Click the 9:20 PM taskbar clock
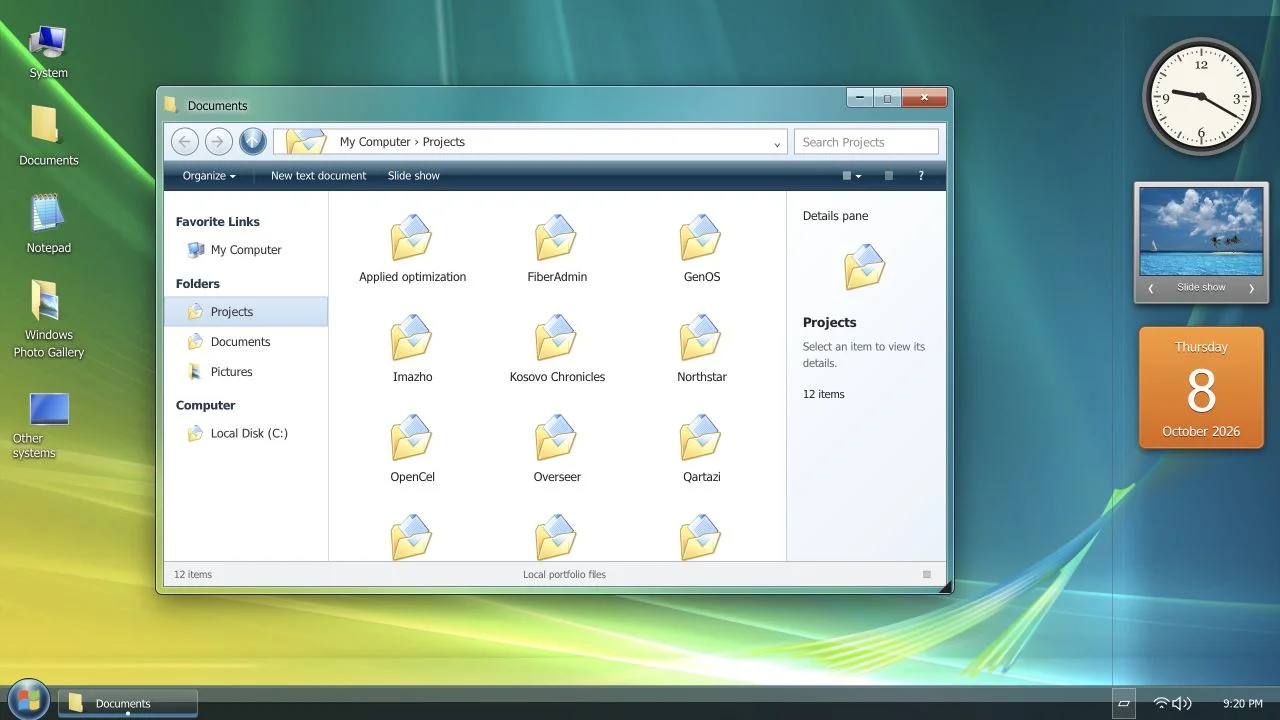 click(1243, 704)
